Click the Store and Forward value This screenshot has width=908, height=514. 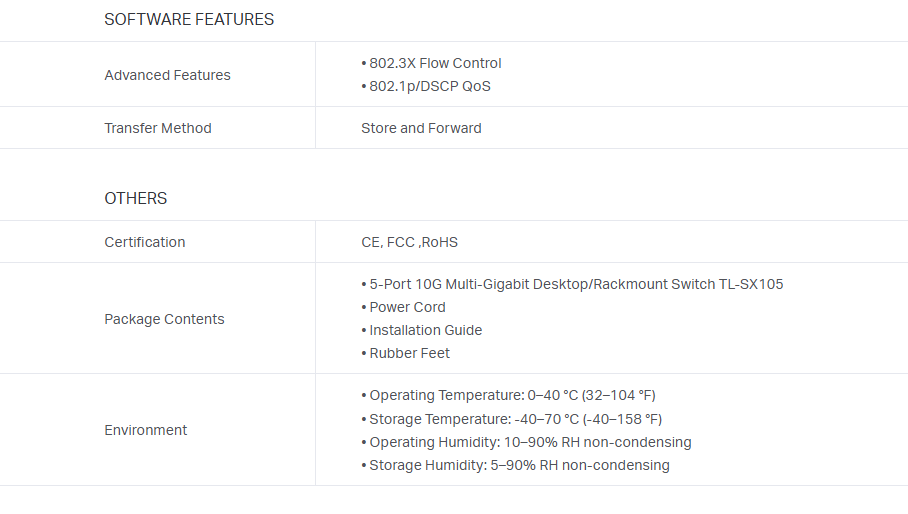pyautogui.click(x=421, y=128)
